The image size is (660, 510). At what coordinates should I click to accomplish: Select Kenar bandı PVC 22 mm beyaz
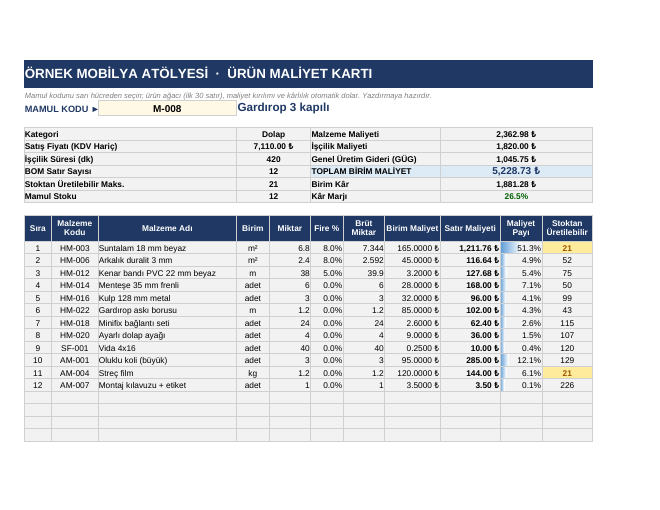point(167,273)
